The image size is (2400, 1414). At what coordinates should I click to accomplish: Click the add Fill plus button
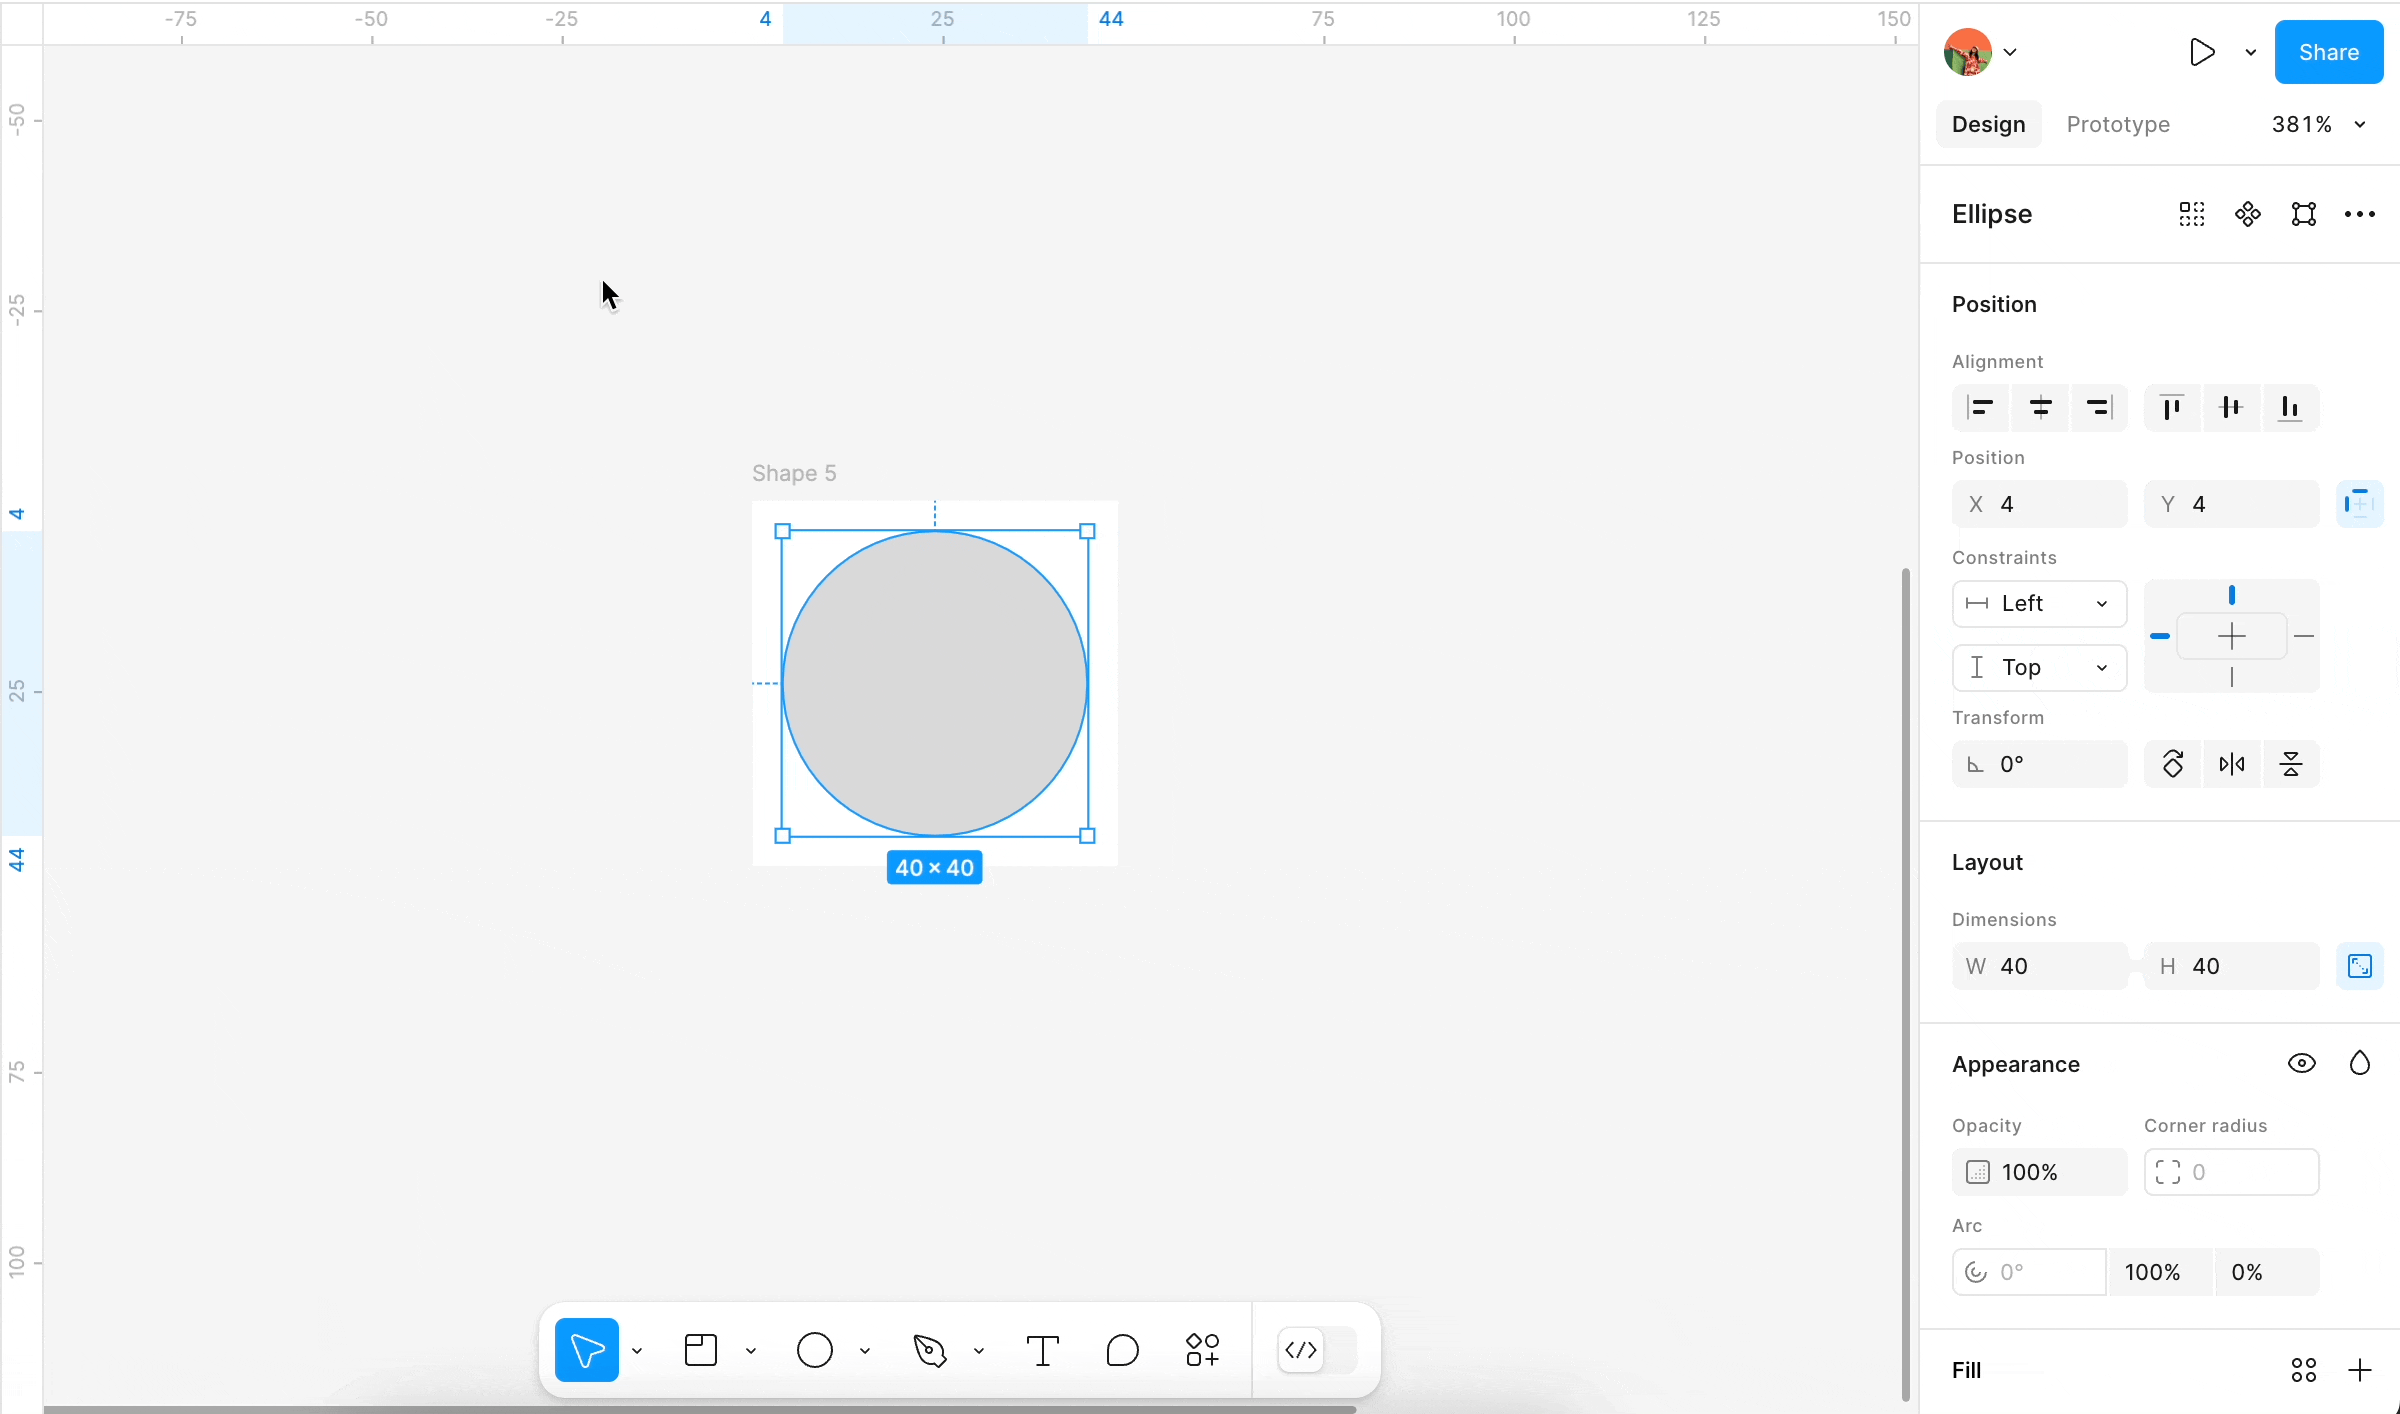click(2359, 1370)
